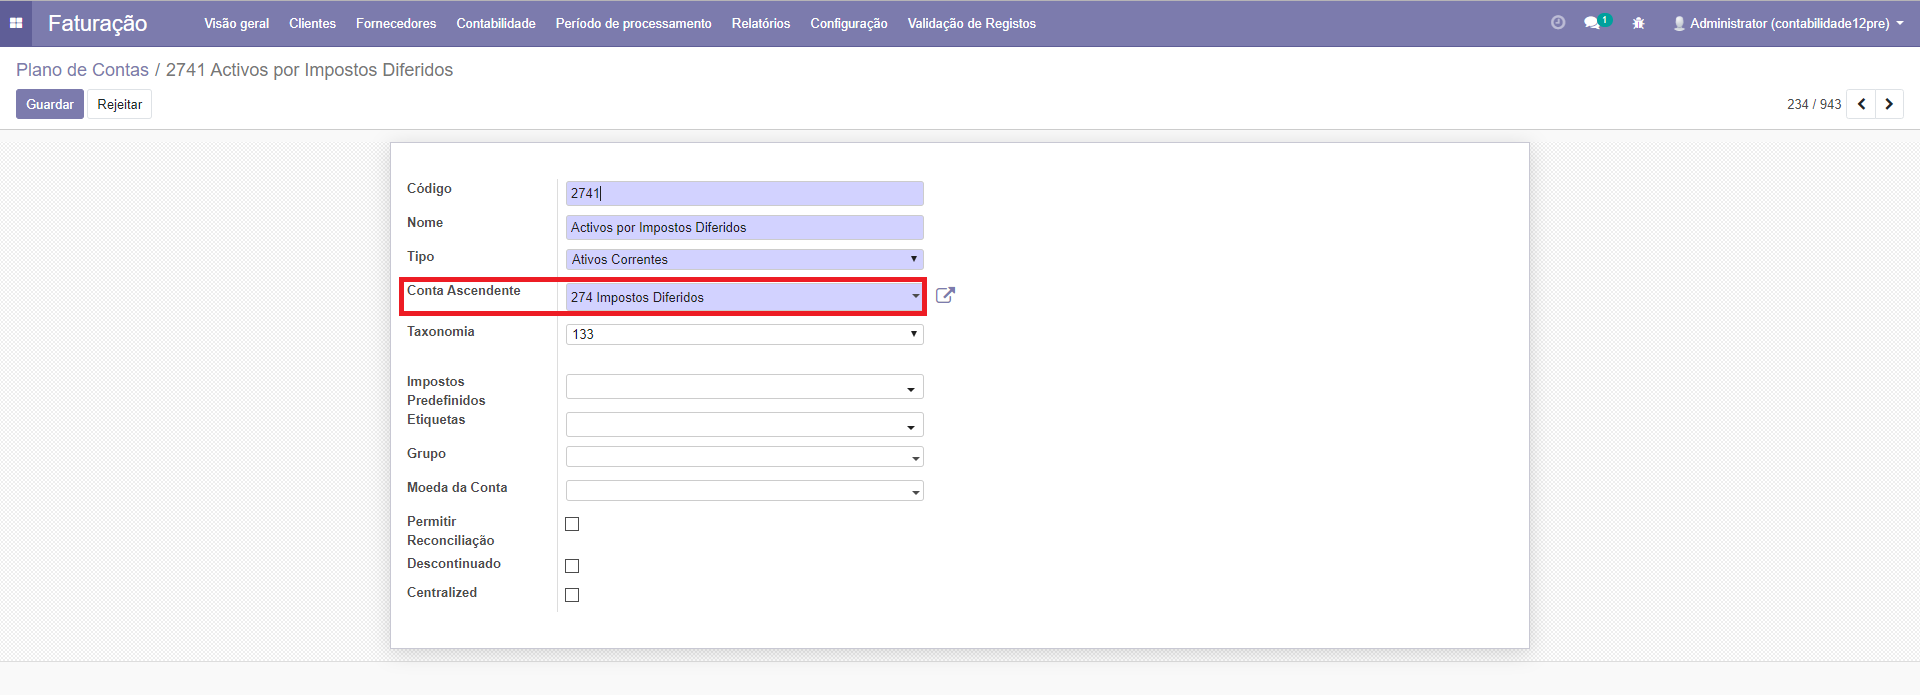Image resolution: width=1920 pixels, height=695 pixels.
Task: Open external link for Conta Ascendente
Action: (945, 295)
